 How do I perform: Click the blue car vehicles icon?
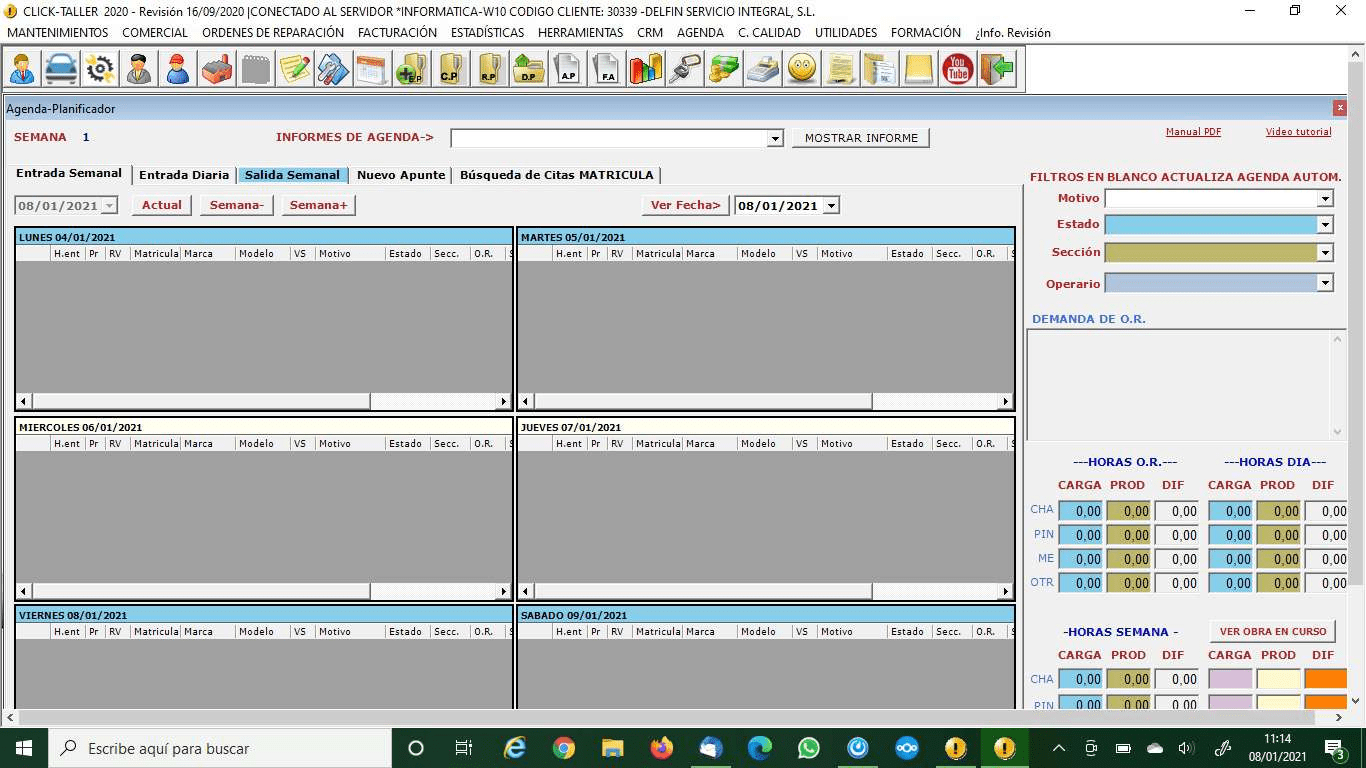pos(61,69)
